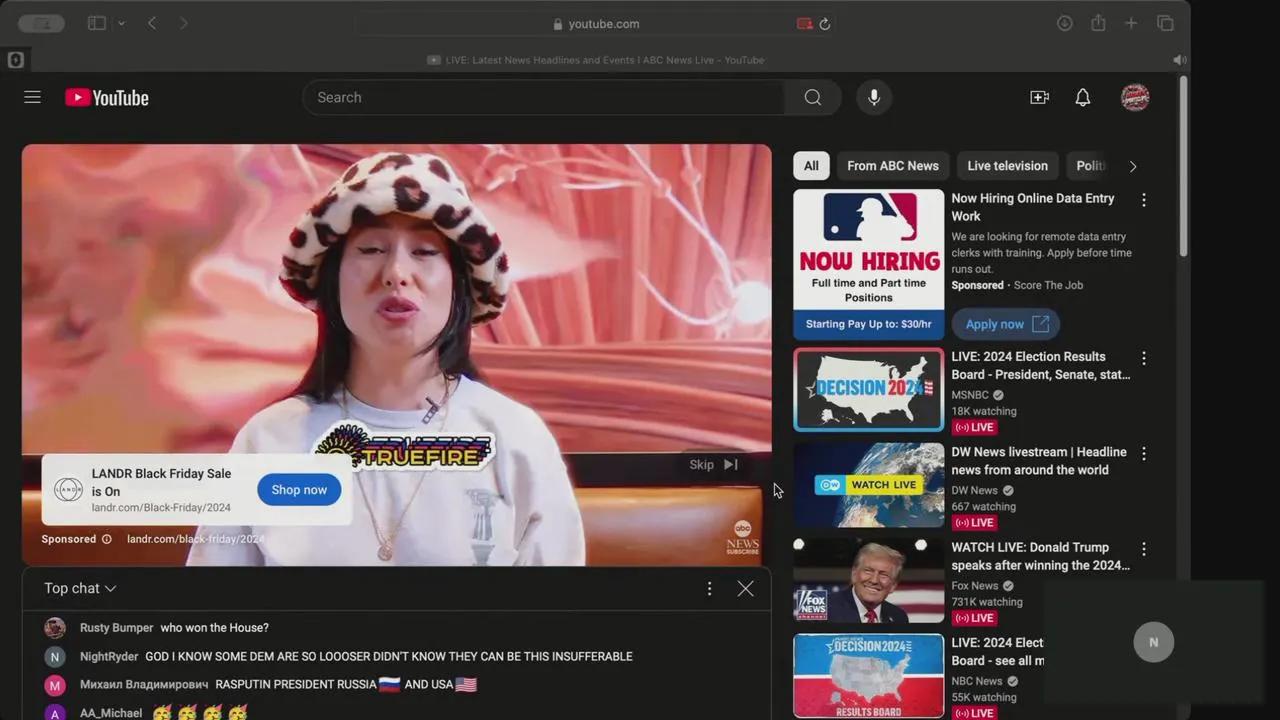This screenshot has height=720, width=1280.
Task: Open the MSNBC Decision 2024 thumbnail
Action: pyautogui.click(x=868, y=389)
